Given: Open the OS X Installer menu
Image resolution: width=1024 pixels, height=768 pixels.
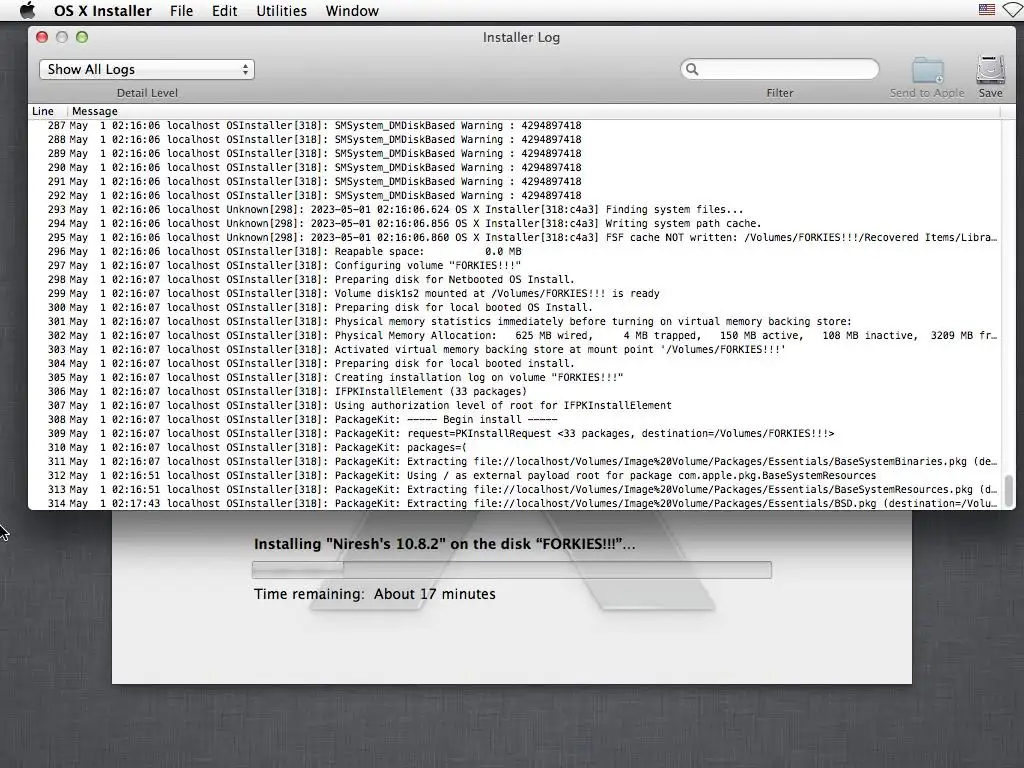Looking at the screenshot, I should tap(103, 11).
